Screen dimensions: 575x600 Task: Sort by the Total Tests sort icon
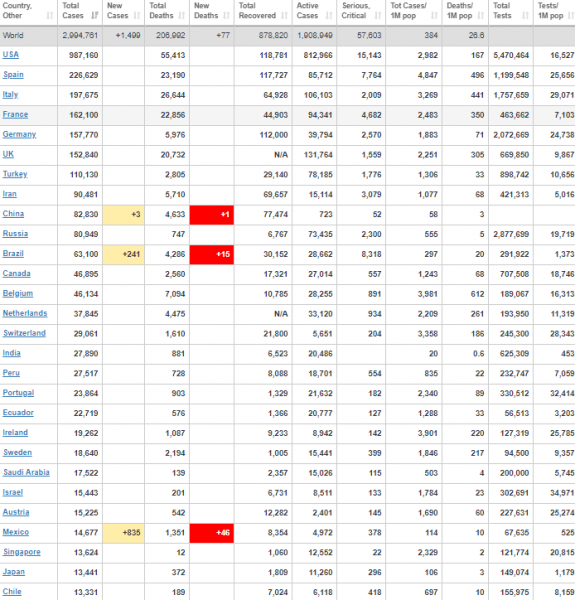(526, 16)
